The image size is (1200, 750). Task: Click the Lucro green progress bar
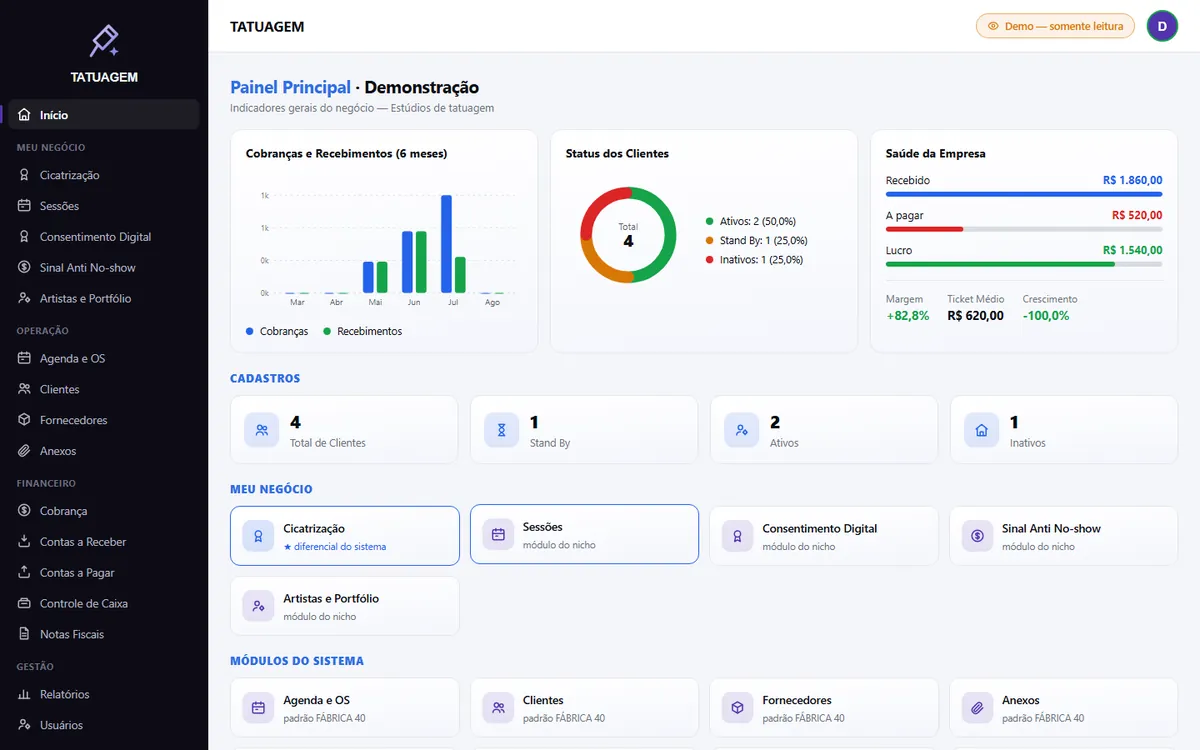tap(1000, 264)
